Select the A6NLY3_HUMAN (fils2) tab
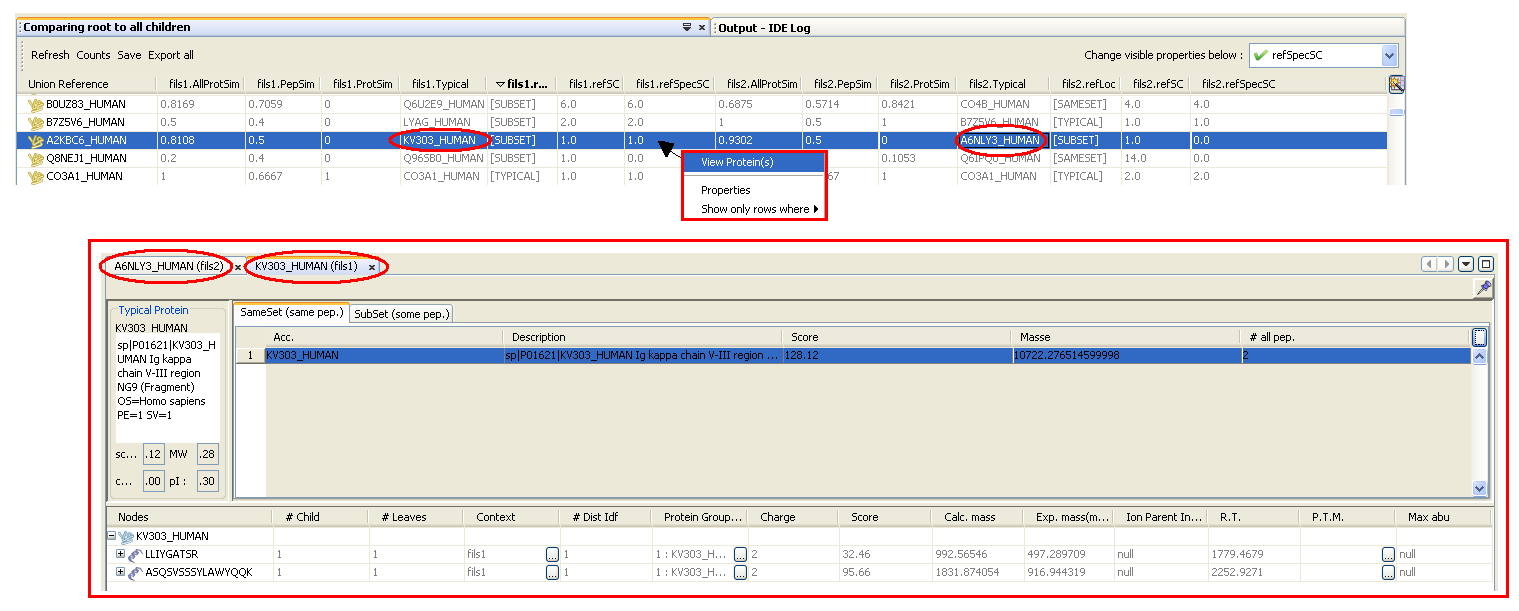 point(168,266)
